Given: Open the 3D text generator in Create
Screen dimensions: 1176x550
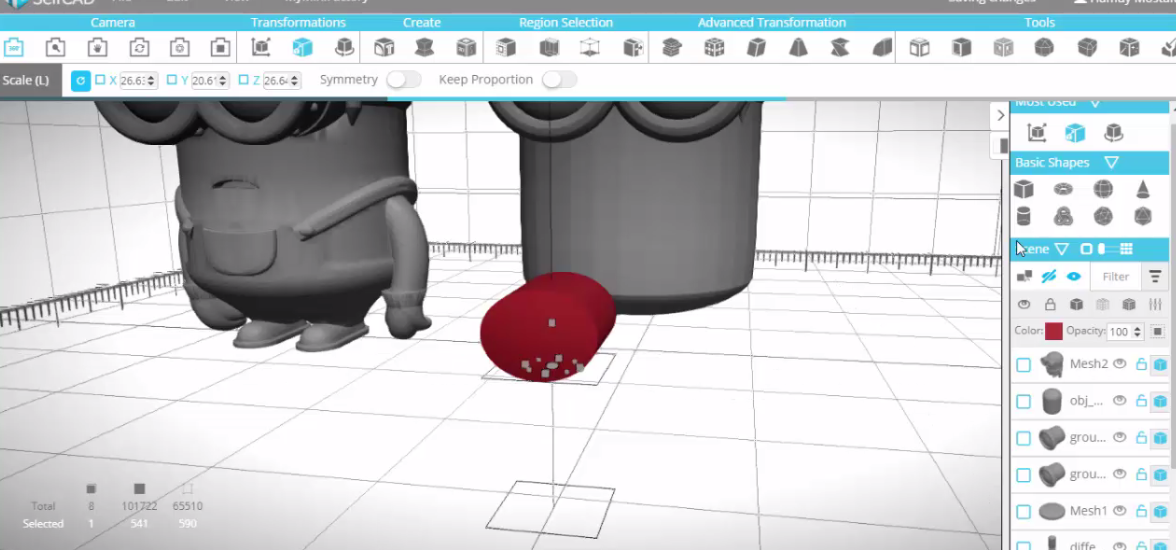Looking at the screenshot, I should tap(384, 48).
